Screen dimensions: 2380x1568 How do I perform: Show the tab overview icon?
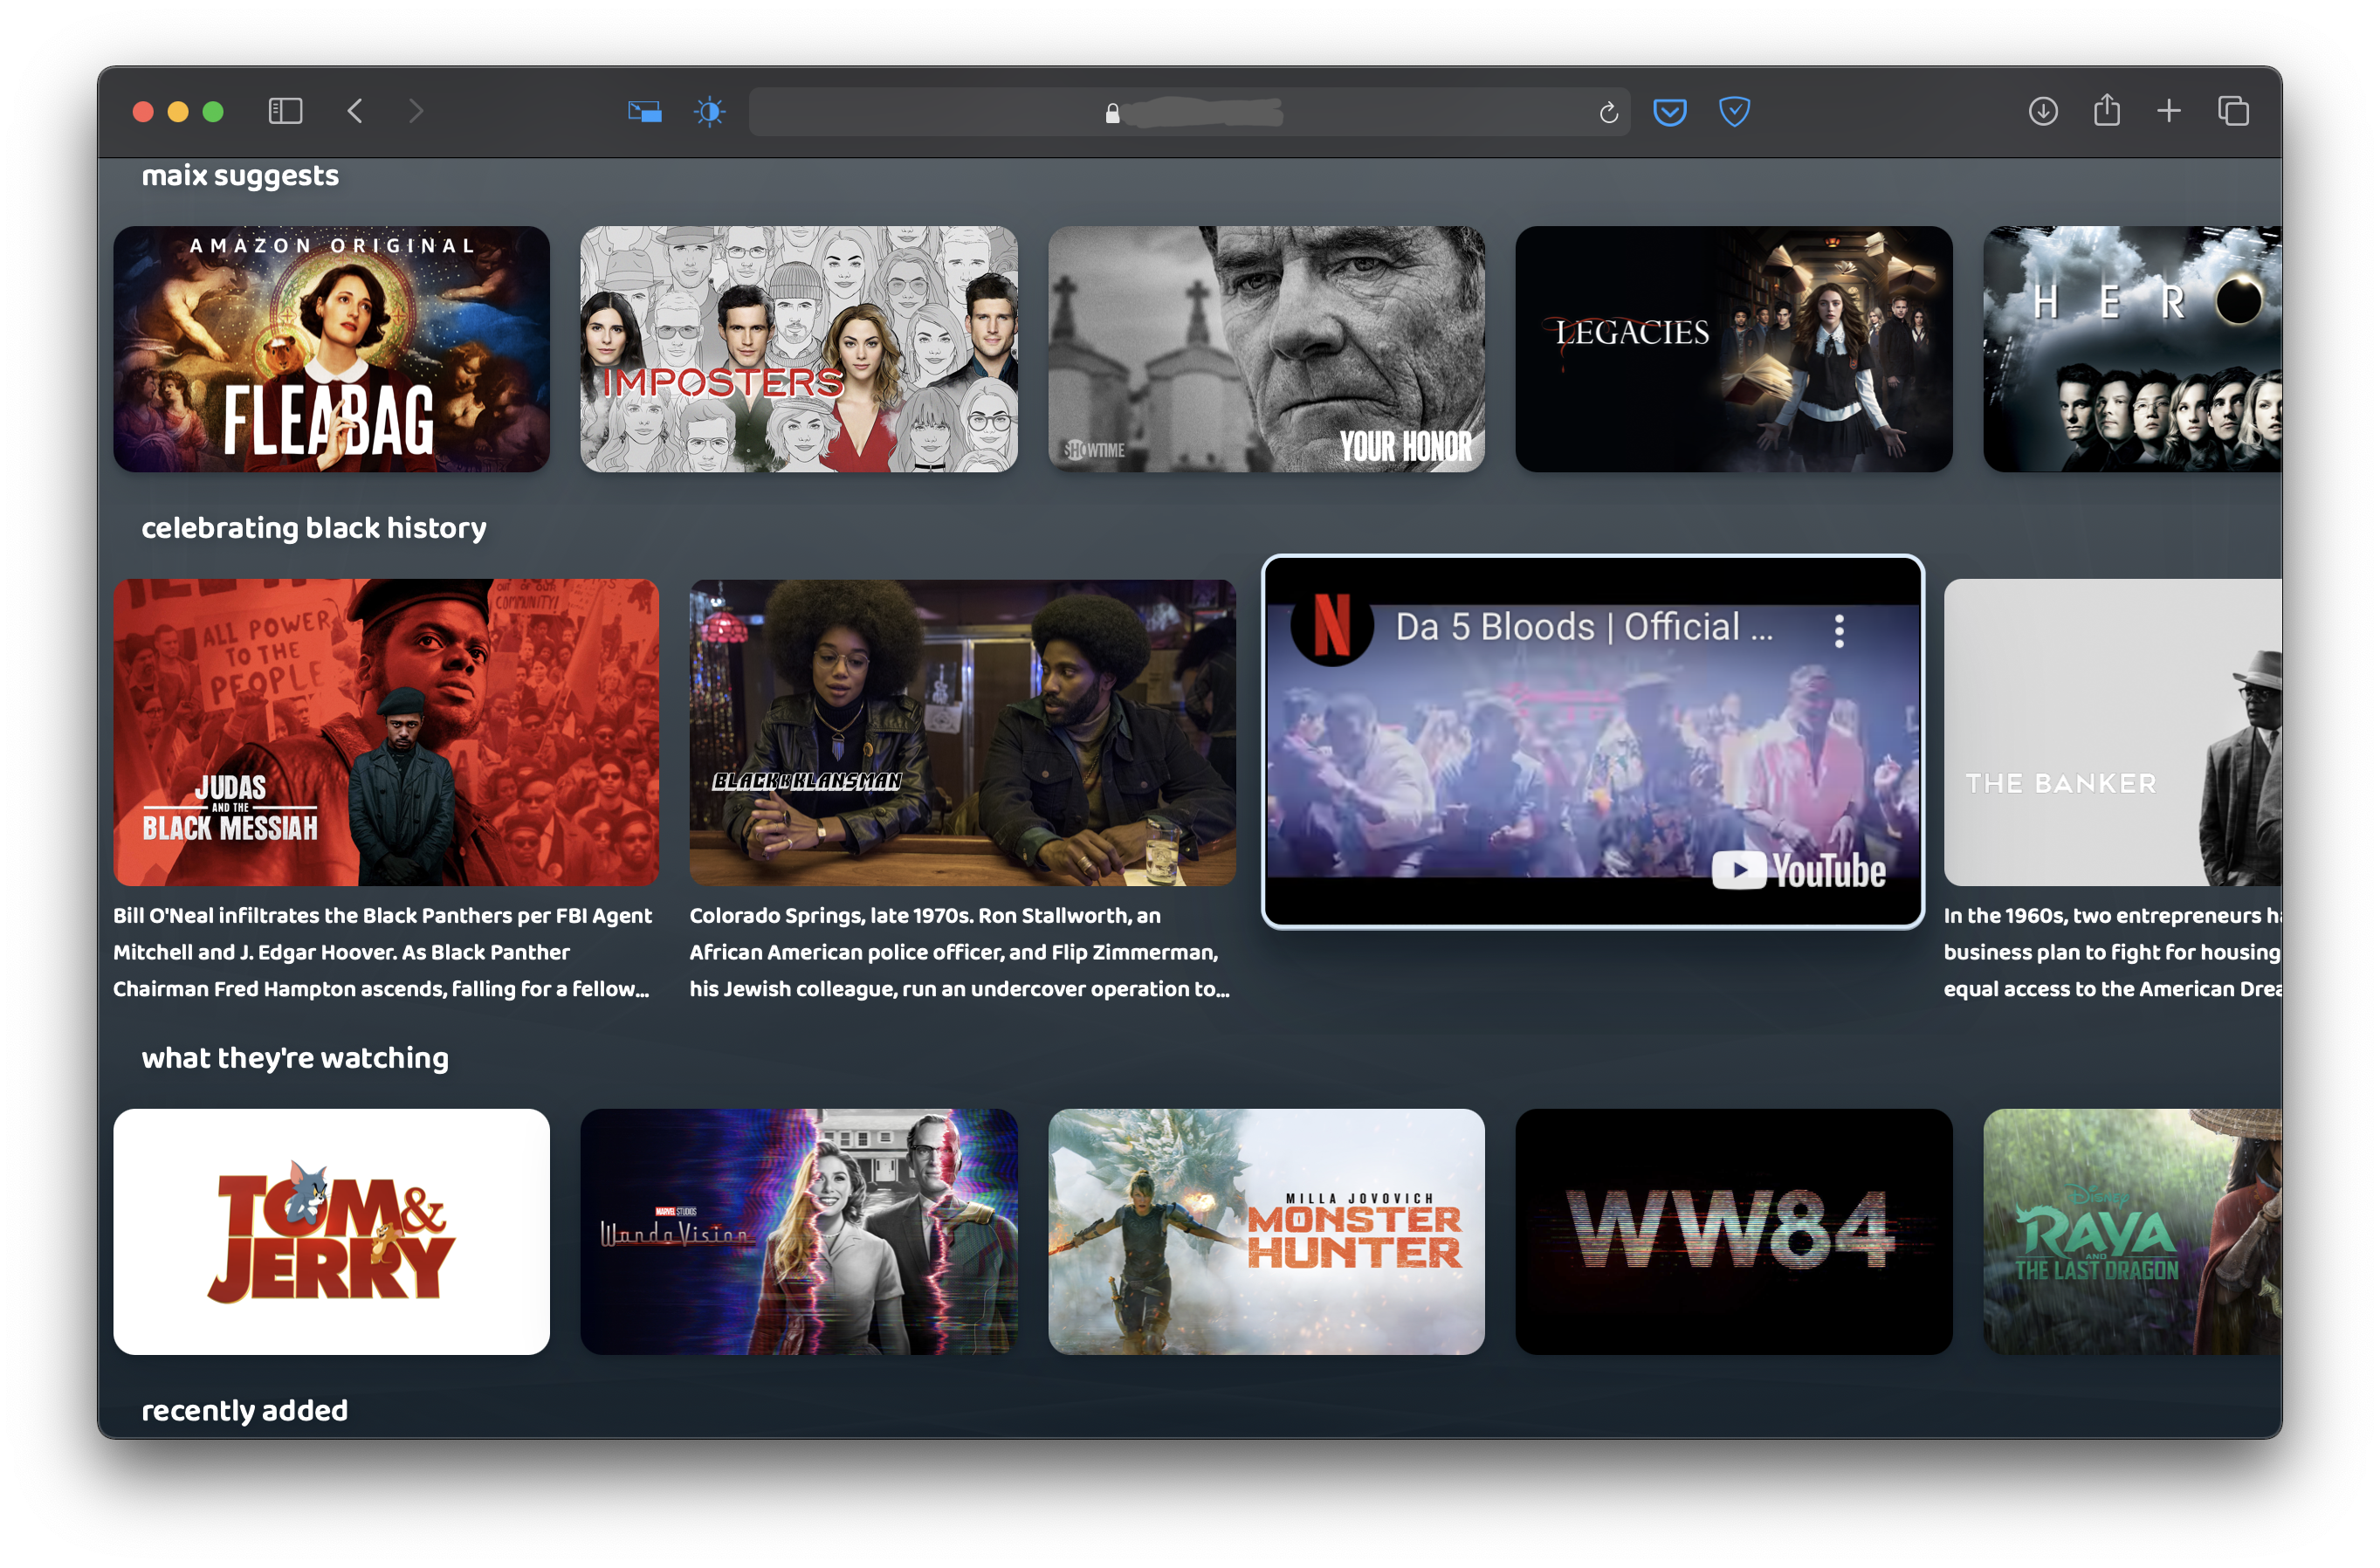tap(2232, 111)
